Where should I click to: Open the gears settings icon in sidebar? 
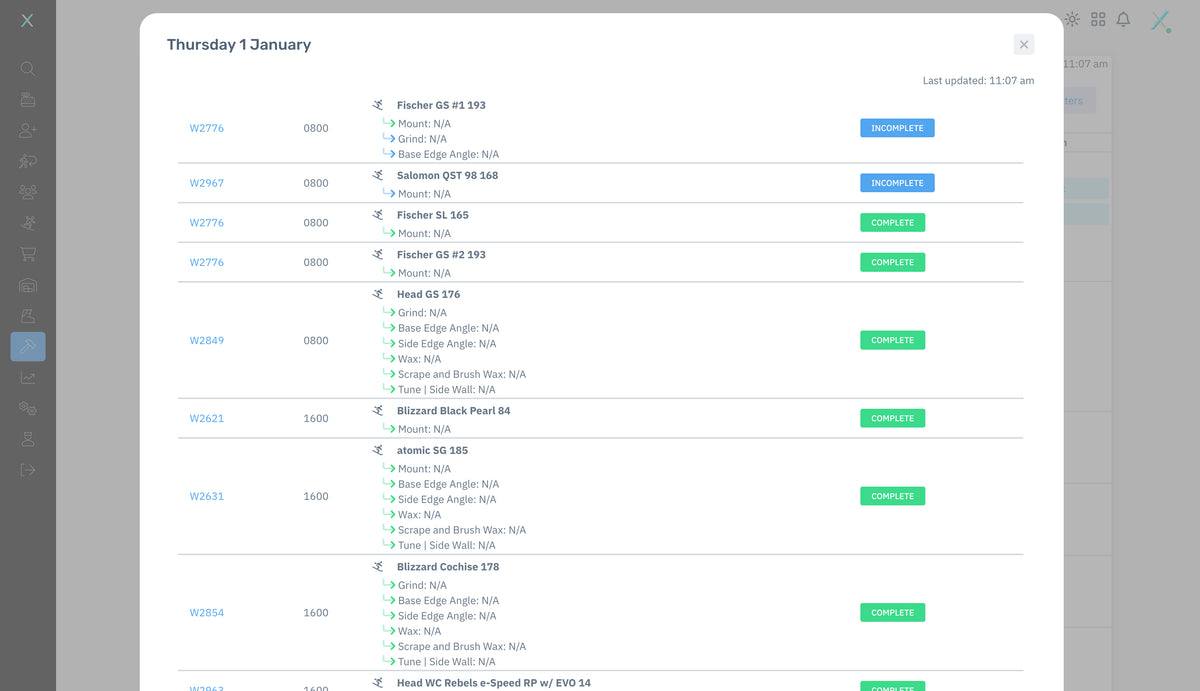[x=28, y=408]
